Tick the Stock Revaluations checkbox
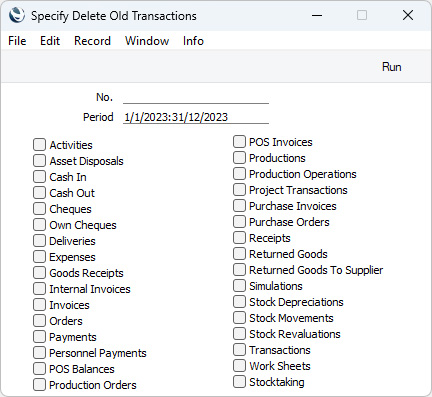Screen dimensions: 432x397 (239, 334)
